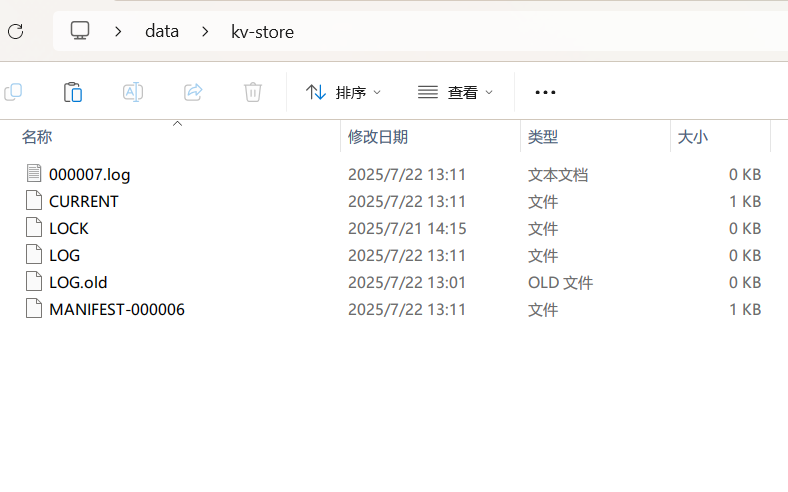This screenshot has width=788, height=492.
Task: Click the 1 KB size of CURRENT
Action: (x=745, y=202)
